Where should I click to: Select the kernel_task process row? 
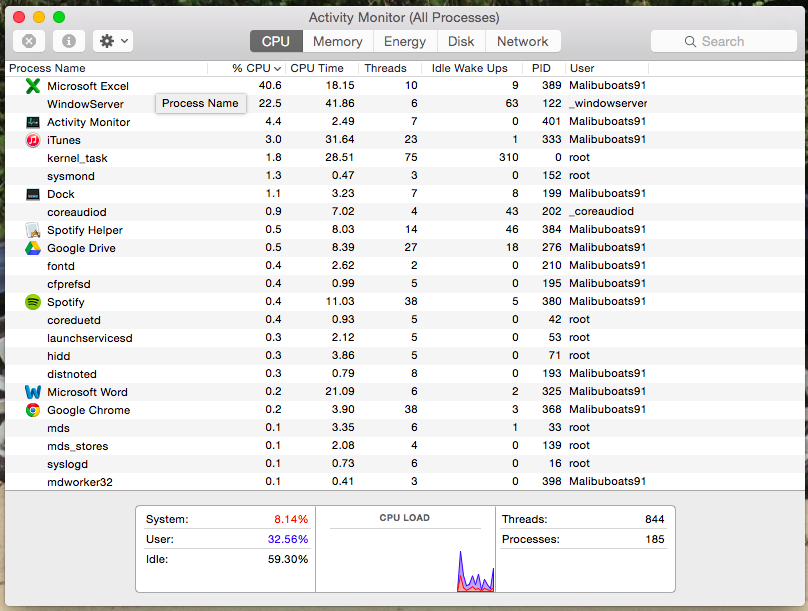click(x=405, y=158)
